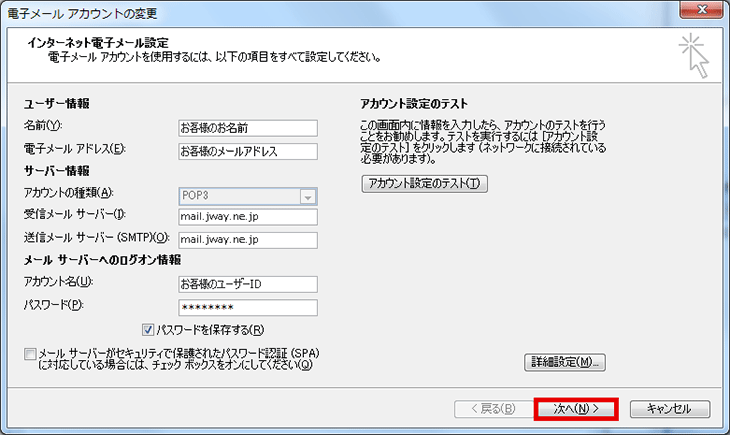Viewport: 730px width, 435px height.
Task: Click the 受信メール サーバー input field
Action: click(248, 217)
